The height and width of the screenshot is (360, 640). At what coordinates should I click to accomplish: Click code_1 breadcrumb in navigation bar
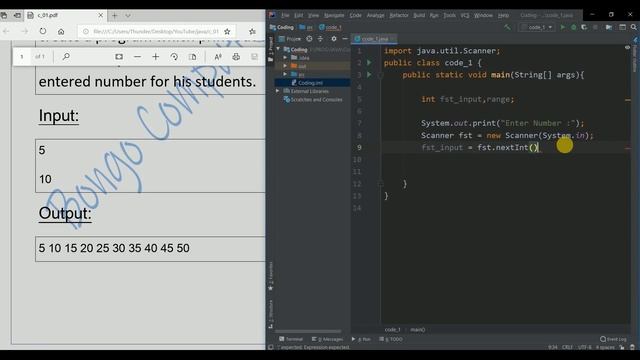tap(330, 27)
